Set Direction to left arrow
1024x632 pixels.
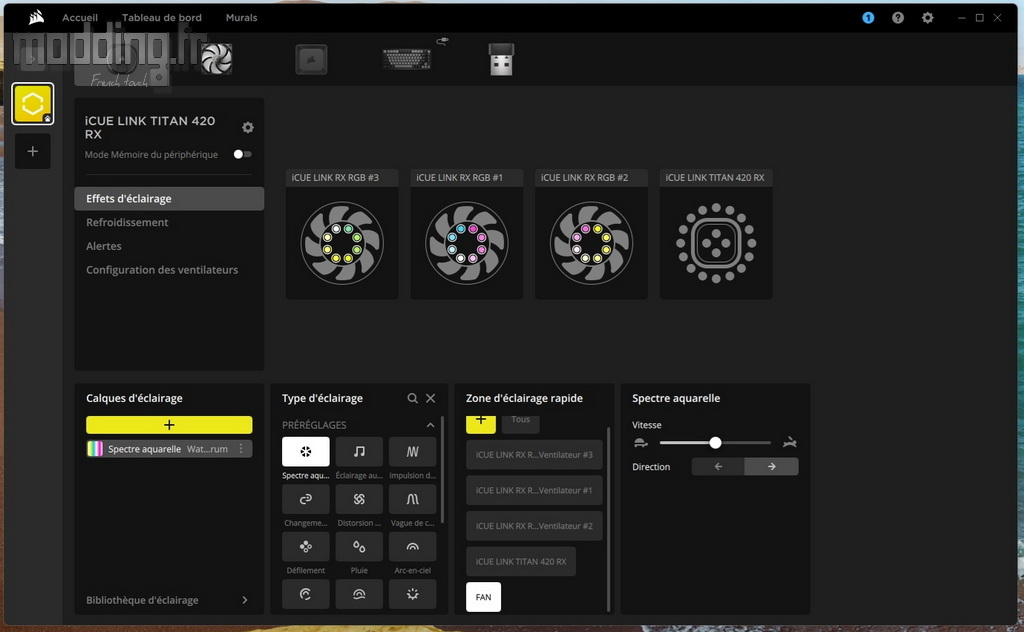718,467
